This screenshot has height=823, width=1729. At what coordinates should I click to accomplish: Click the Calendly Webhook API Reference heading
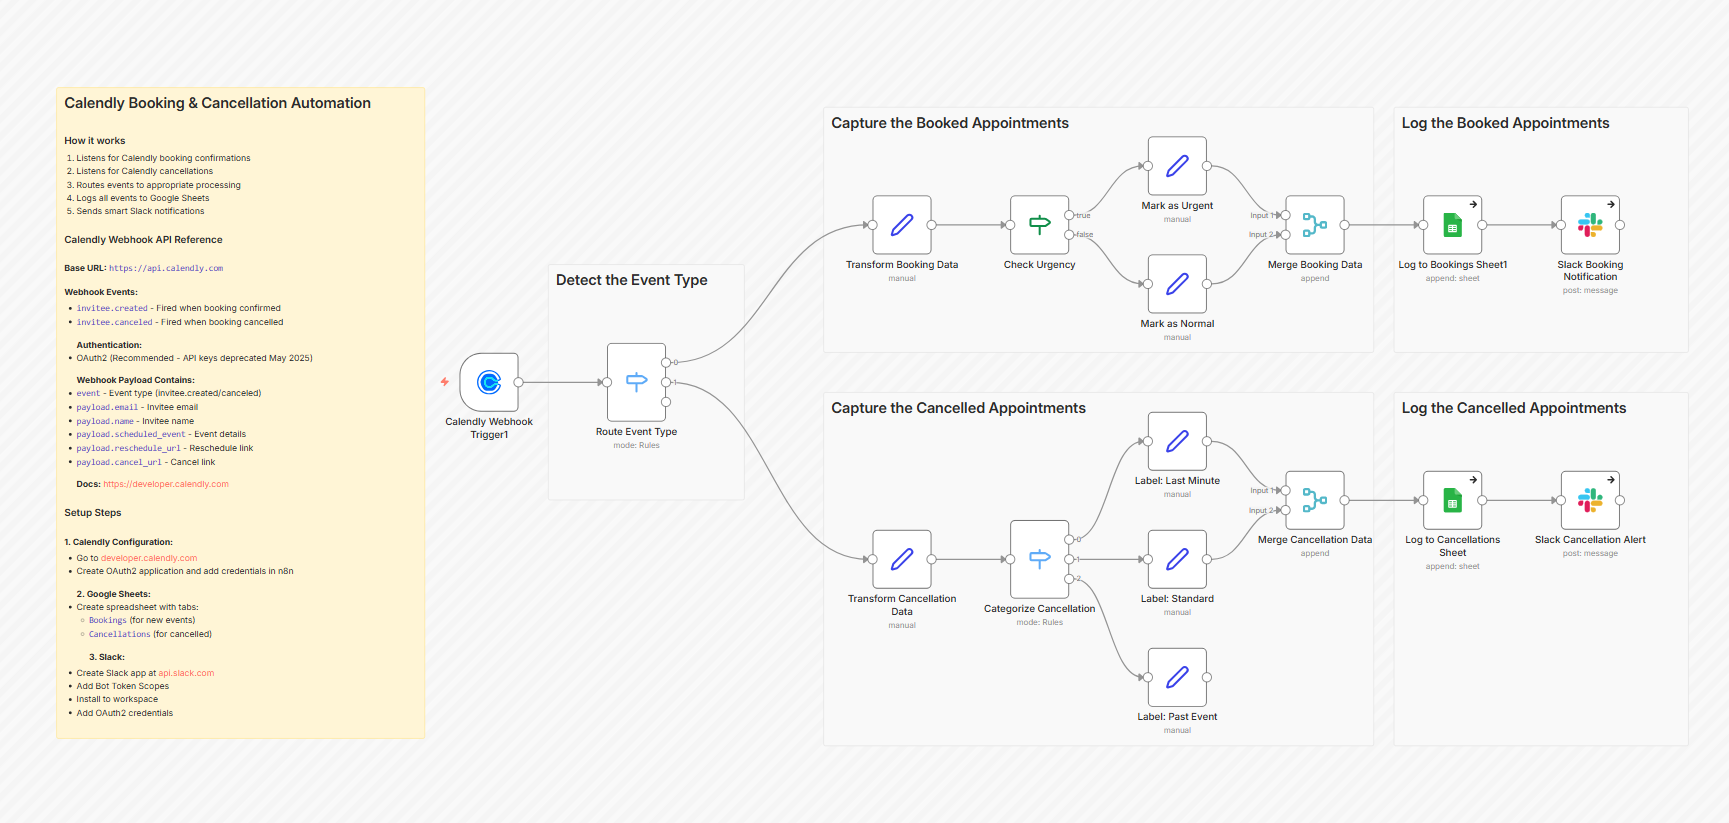point(143,240)
